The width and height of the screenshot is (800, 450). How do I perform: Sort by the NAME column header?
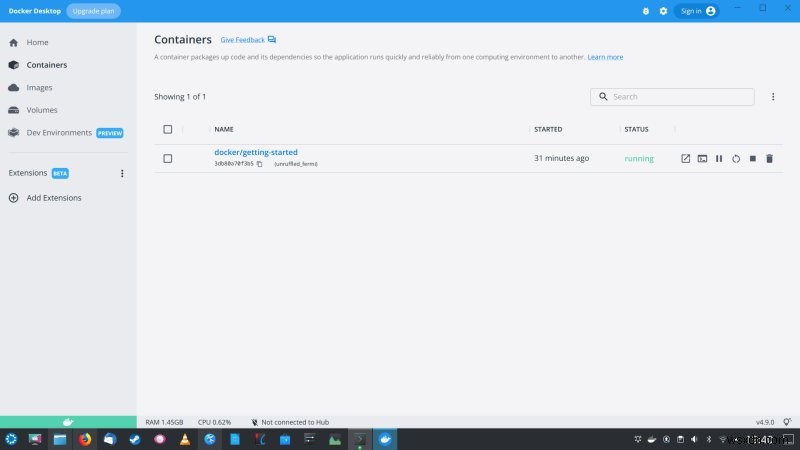pyautogui.click(x=224, y=129)
